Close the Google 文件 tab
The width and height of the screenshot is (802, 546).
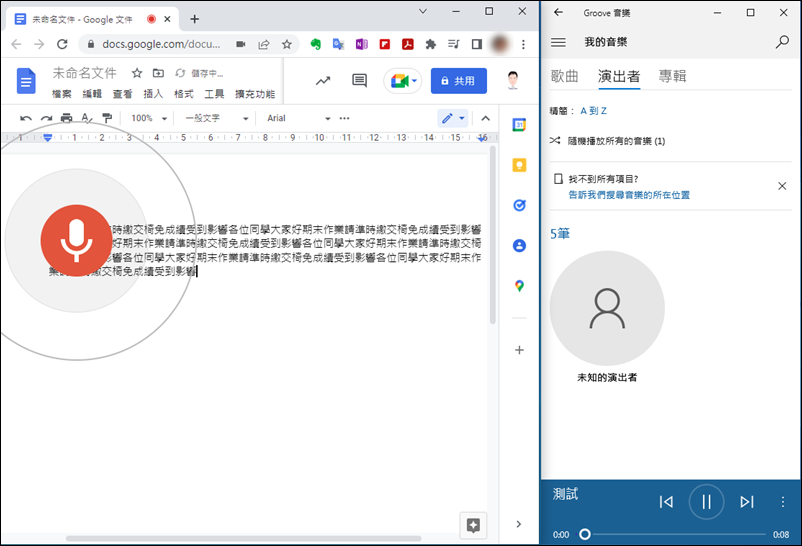point(167,19)
